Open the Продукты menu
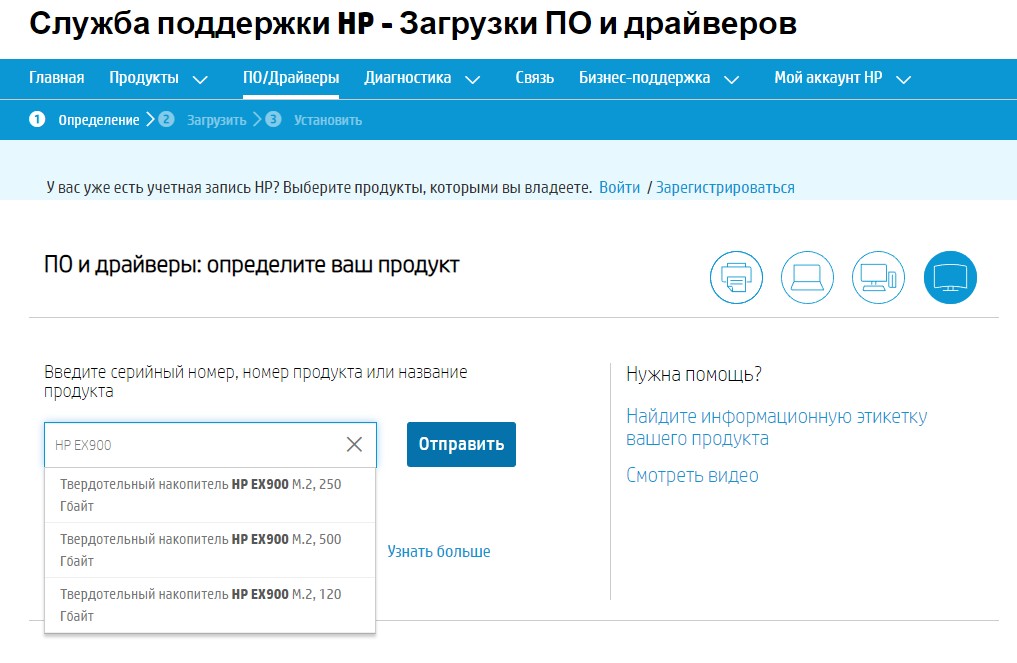1017x663 pixels. (144, 78)
